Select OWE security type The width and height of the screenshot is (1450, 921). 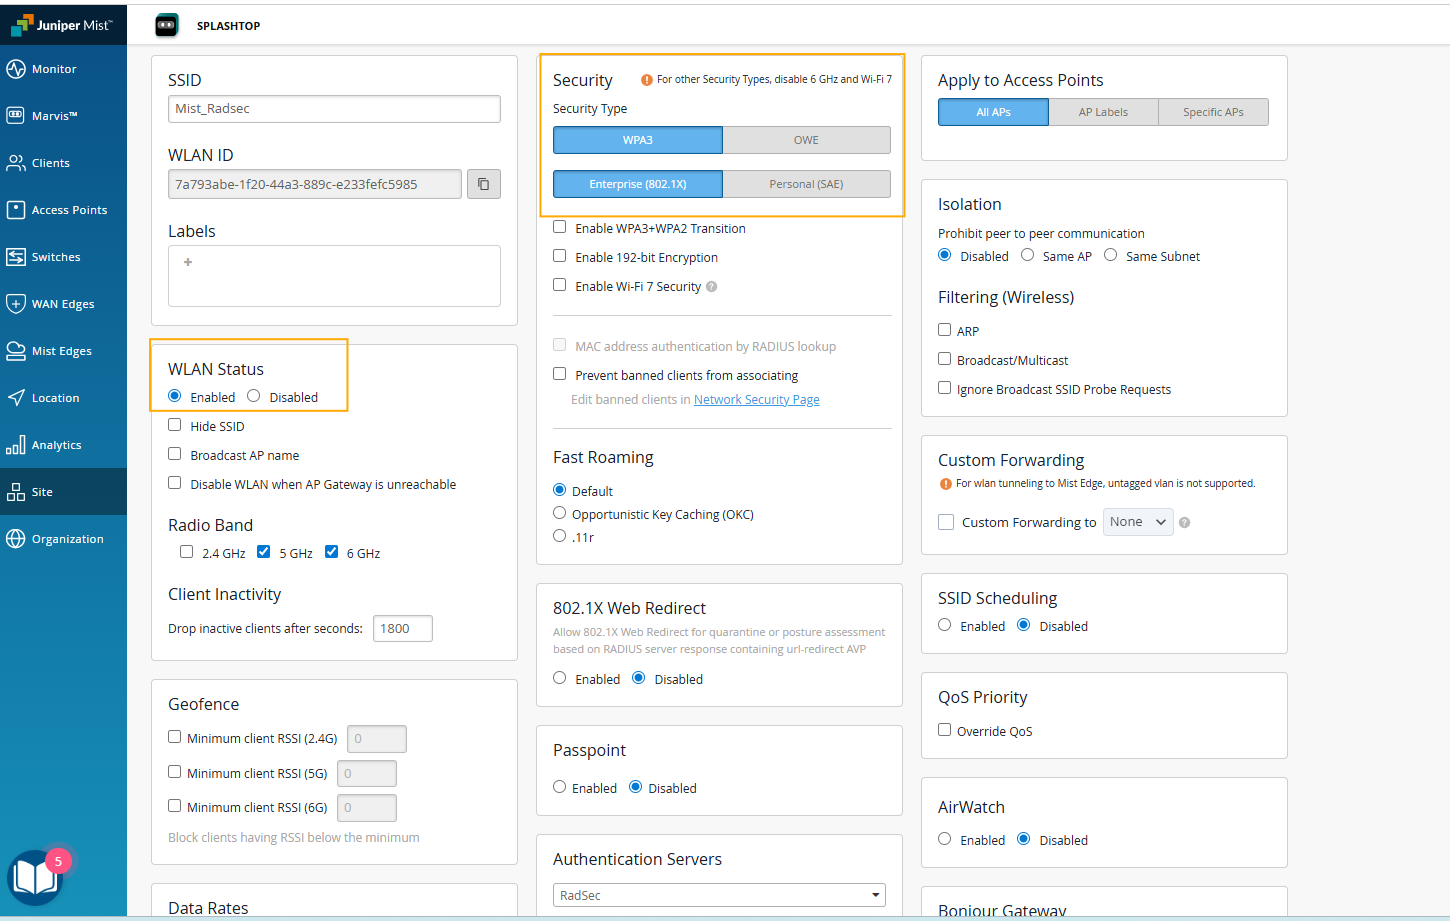click(806, 140)
